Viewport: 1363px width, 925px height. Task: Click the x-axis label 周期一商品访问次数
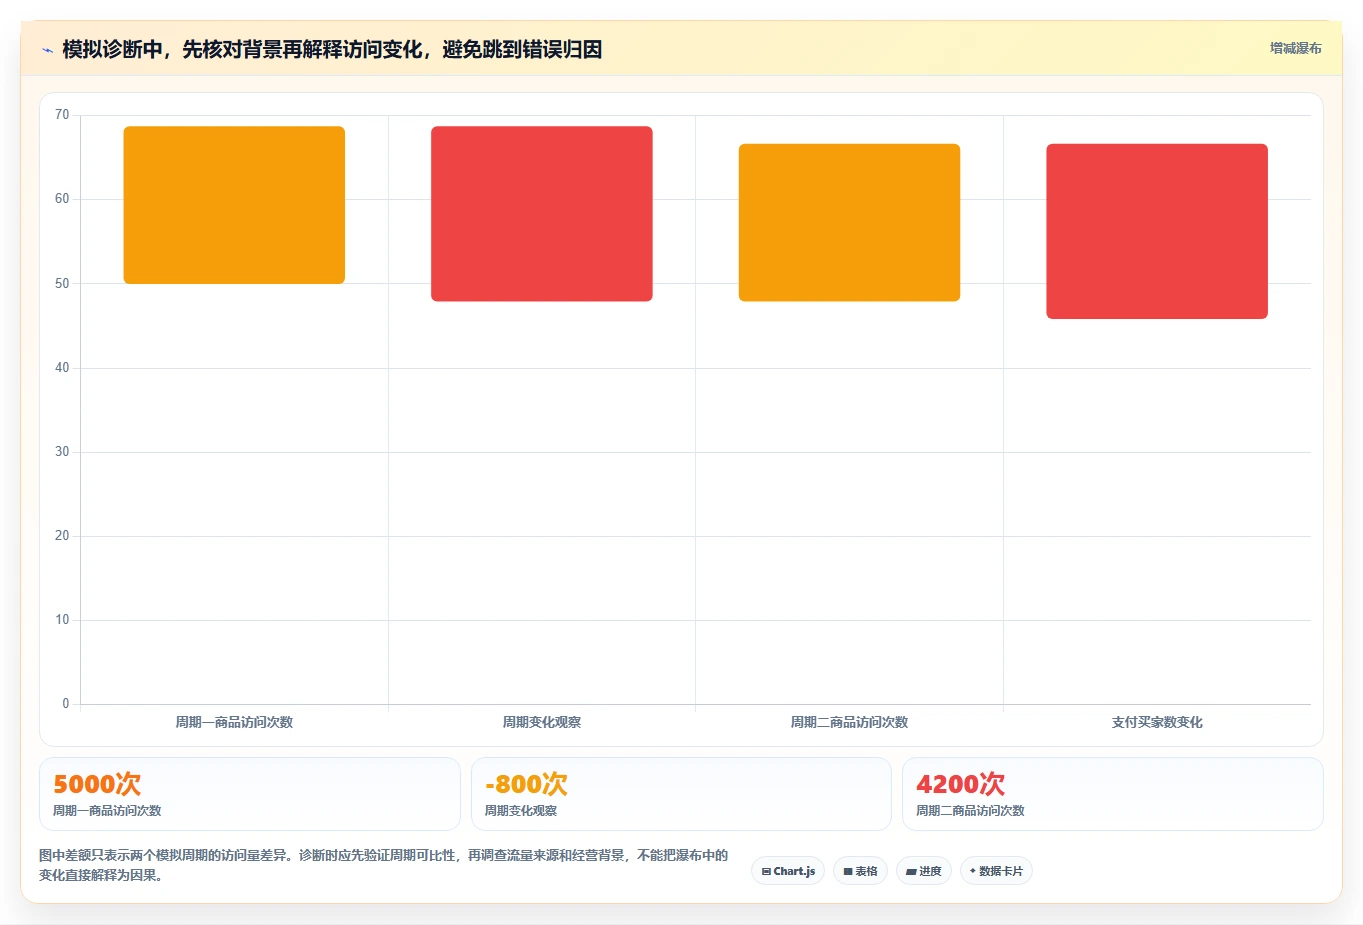tap(234, 722)
